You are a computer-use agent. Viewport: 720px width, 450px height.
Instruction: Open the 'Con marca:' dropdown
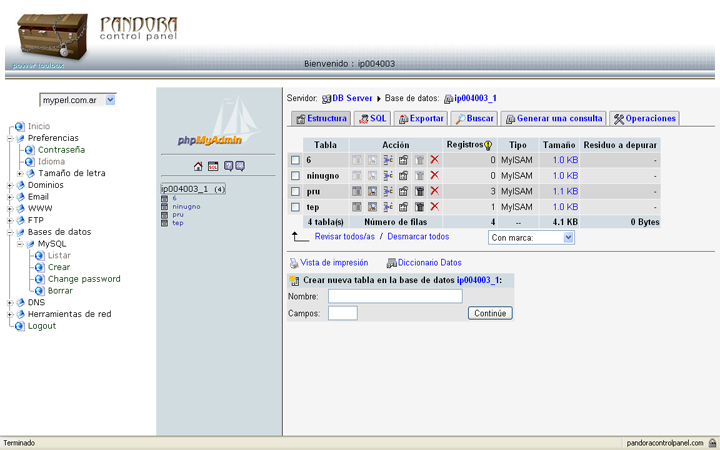click(x=531, y=238)
